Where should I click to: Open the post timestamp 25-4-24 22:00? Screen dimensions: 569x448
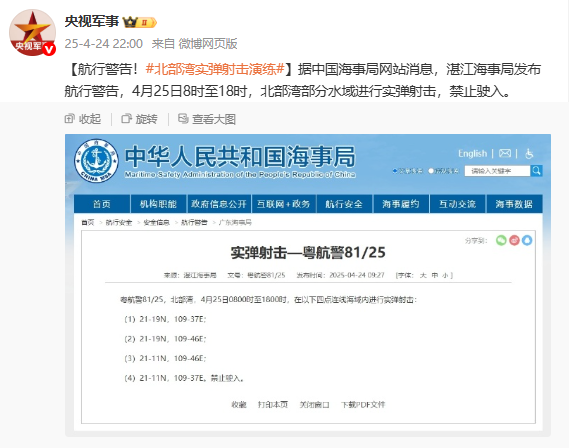click(x=104, y=44)
